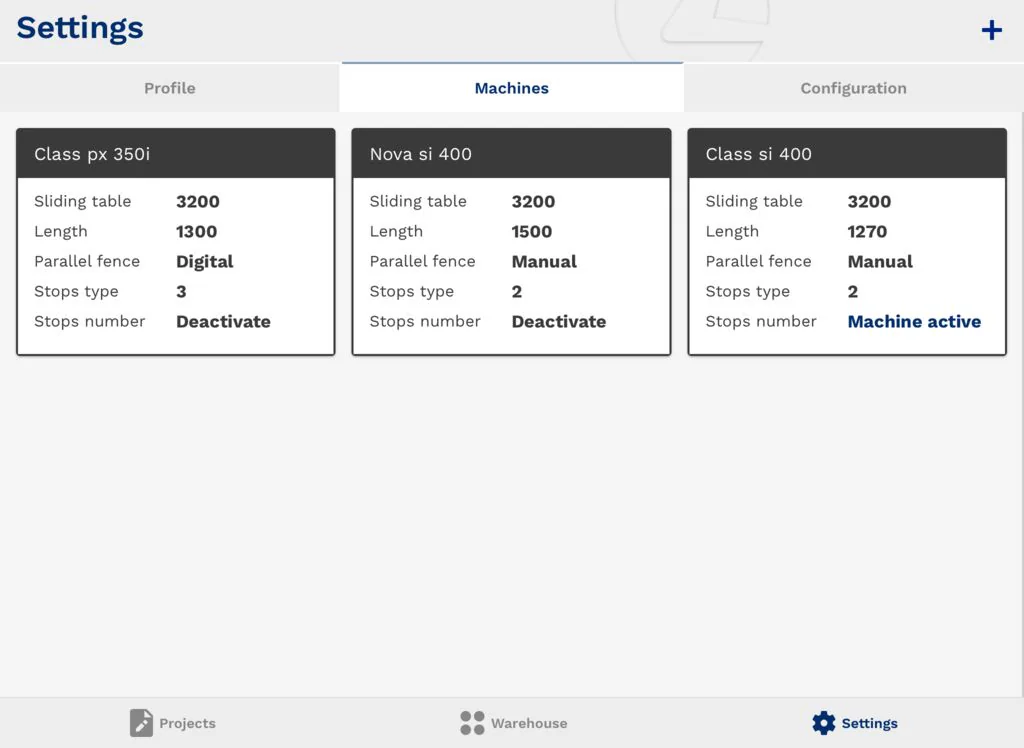Click the Projects label in bottom bar
The image size is (1024, 748).
pos(187,723)
